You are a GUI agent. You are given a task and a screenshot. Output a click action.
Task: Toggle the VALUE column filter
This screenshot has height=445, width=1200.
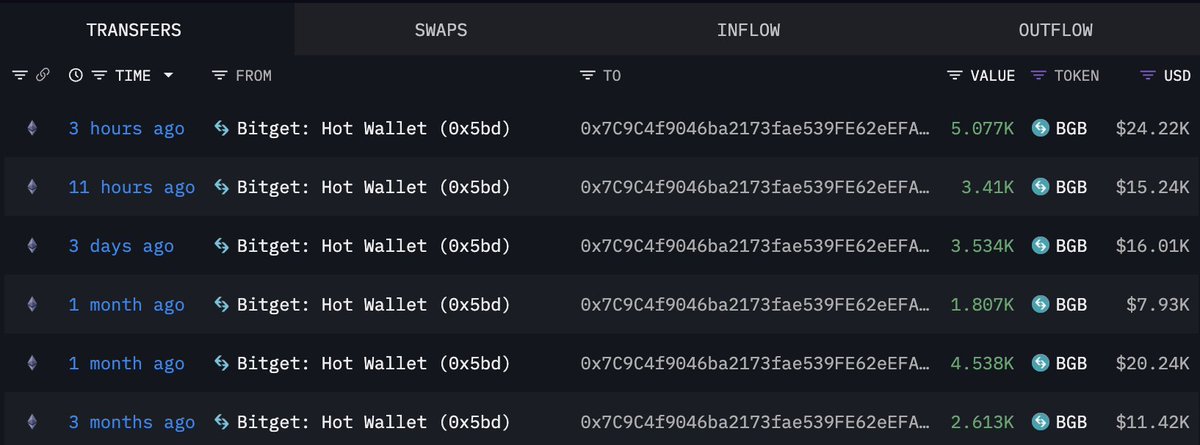click(955, 75)
